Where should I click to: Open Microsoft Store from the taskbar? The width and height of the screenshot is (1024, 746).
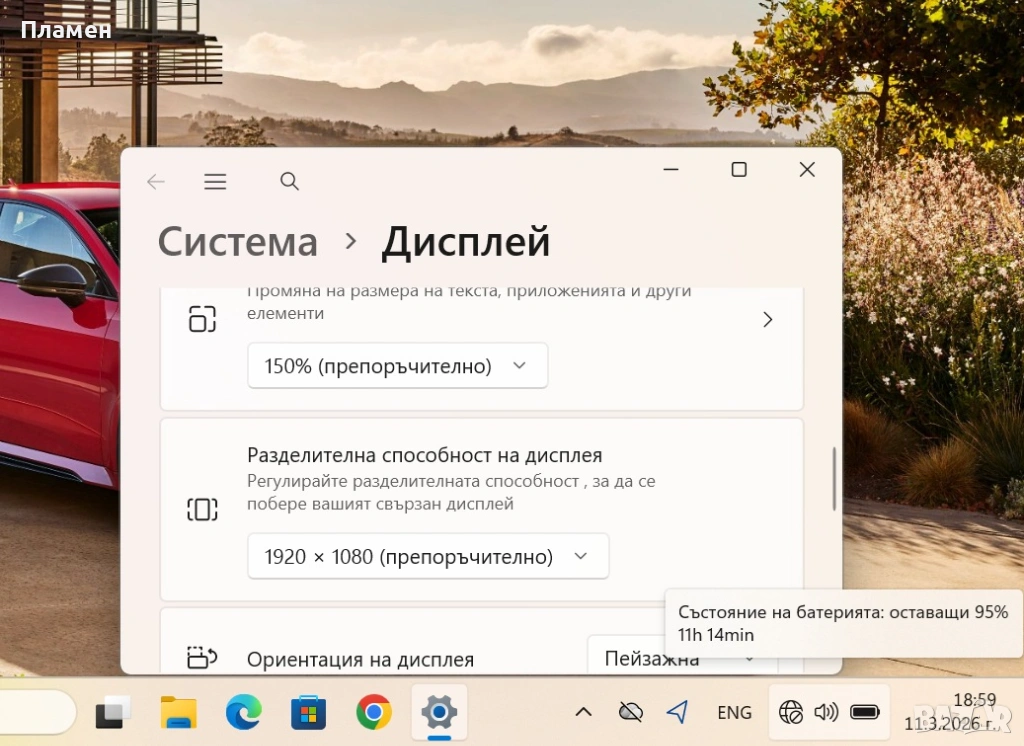tap(308, 712)
